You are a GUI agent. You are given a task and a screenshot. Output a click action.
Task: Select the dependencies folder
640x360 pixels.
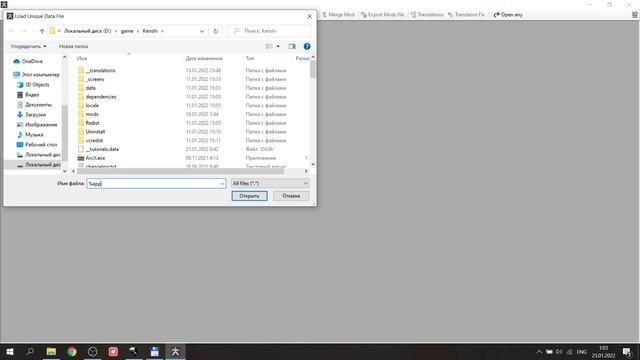[101, 97]
